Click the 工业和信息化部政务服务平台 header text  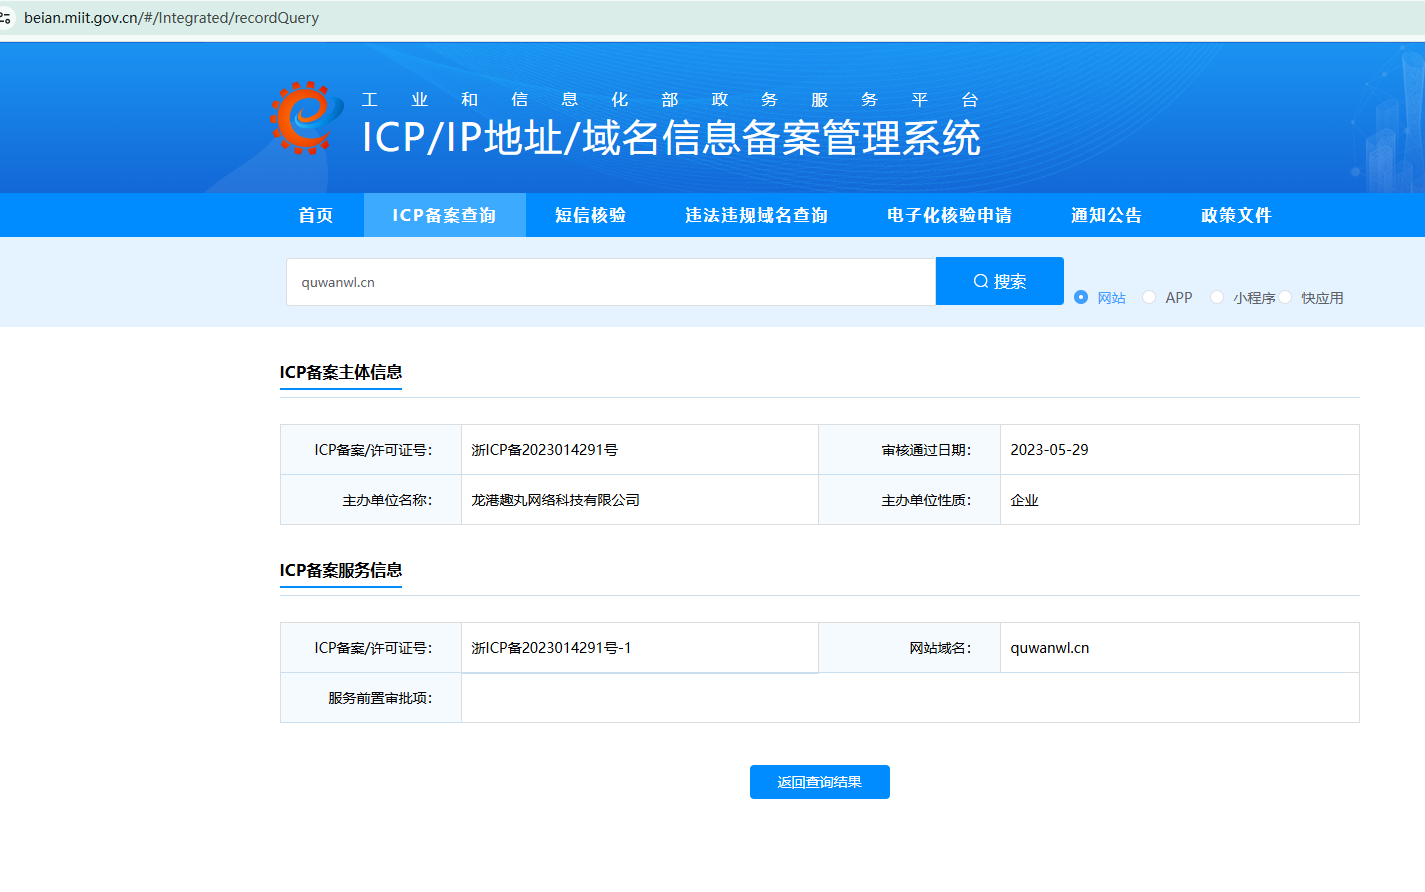click(670, 100)
